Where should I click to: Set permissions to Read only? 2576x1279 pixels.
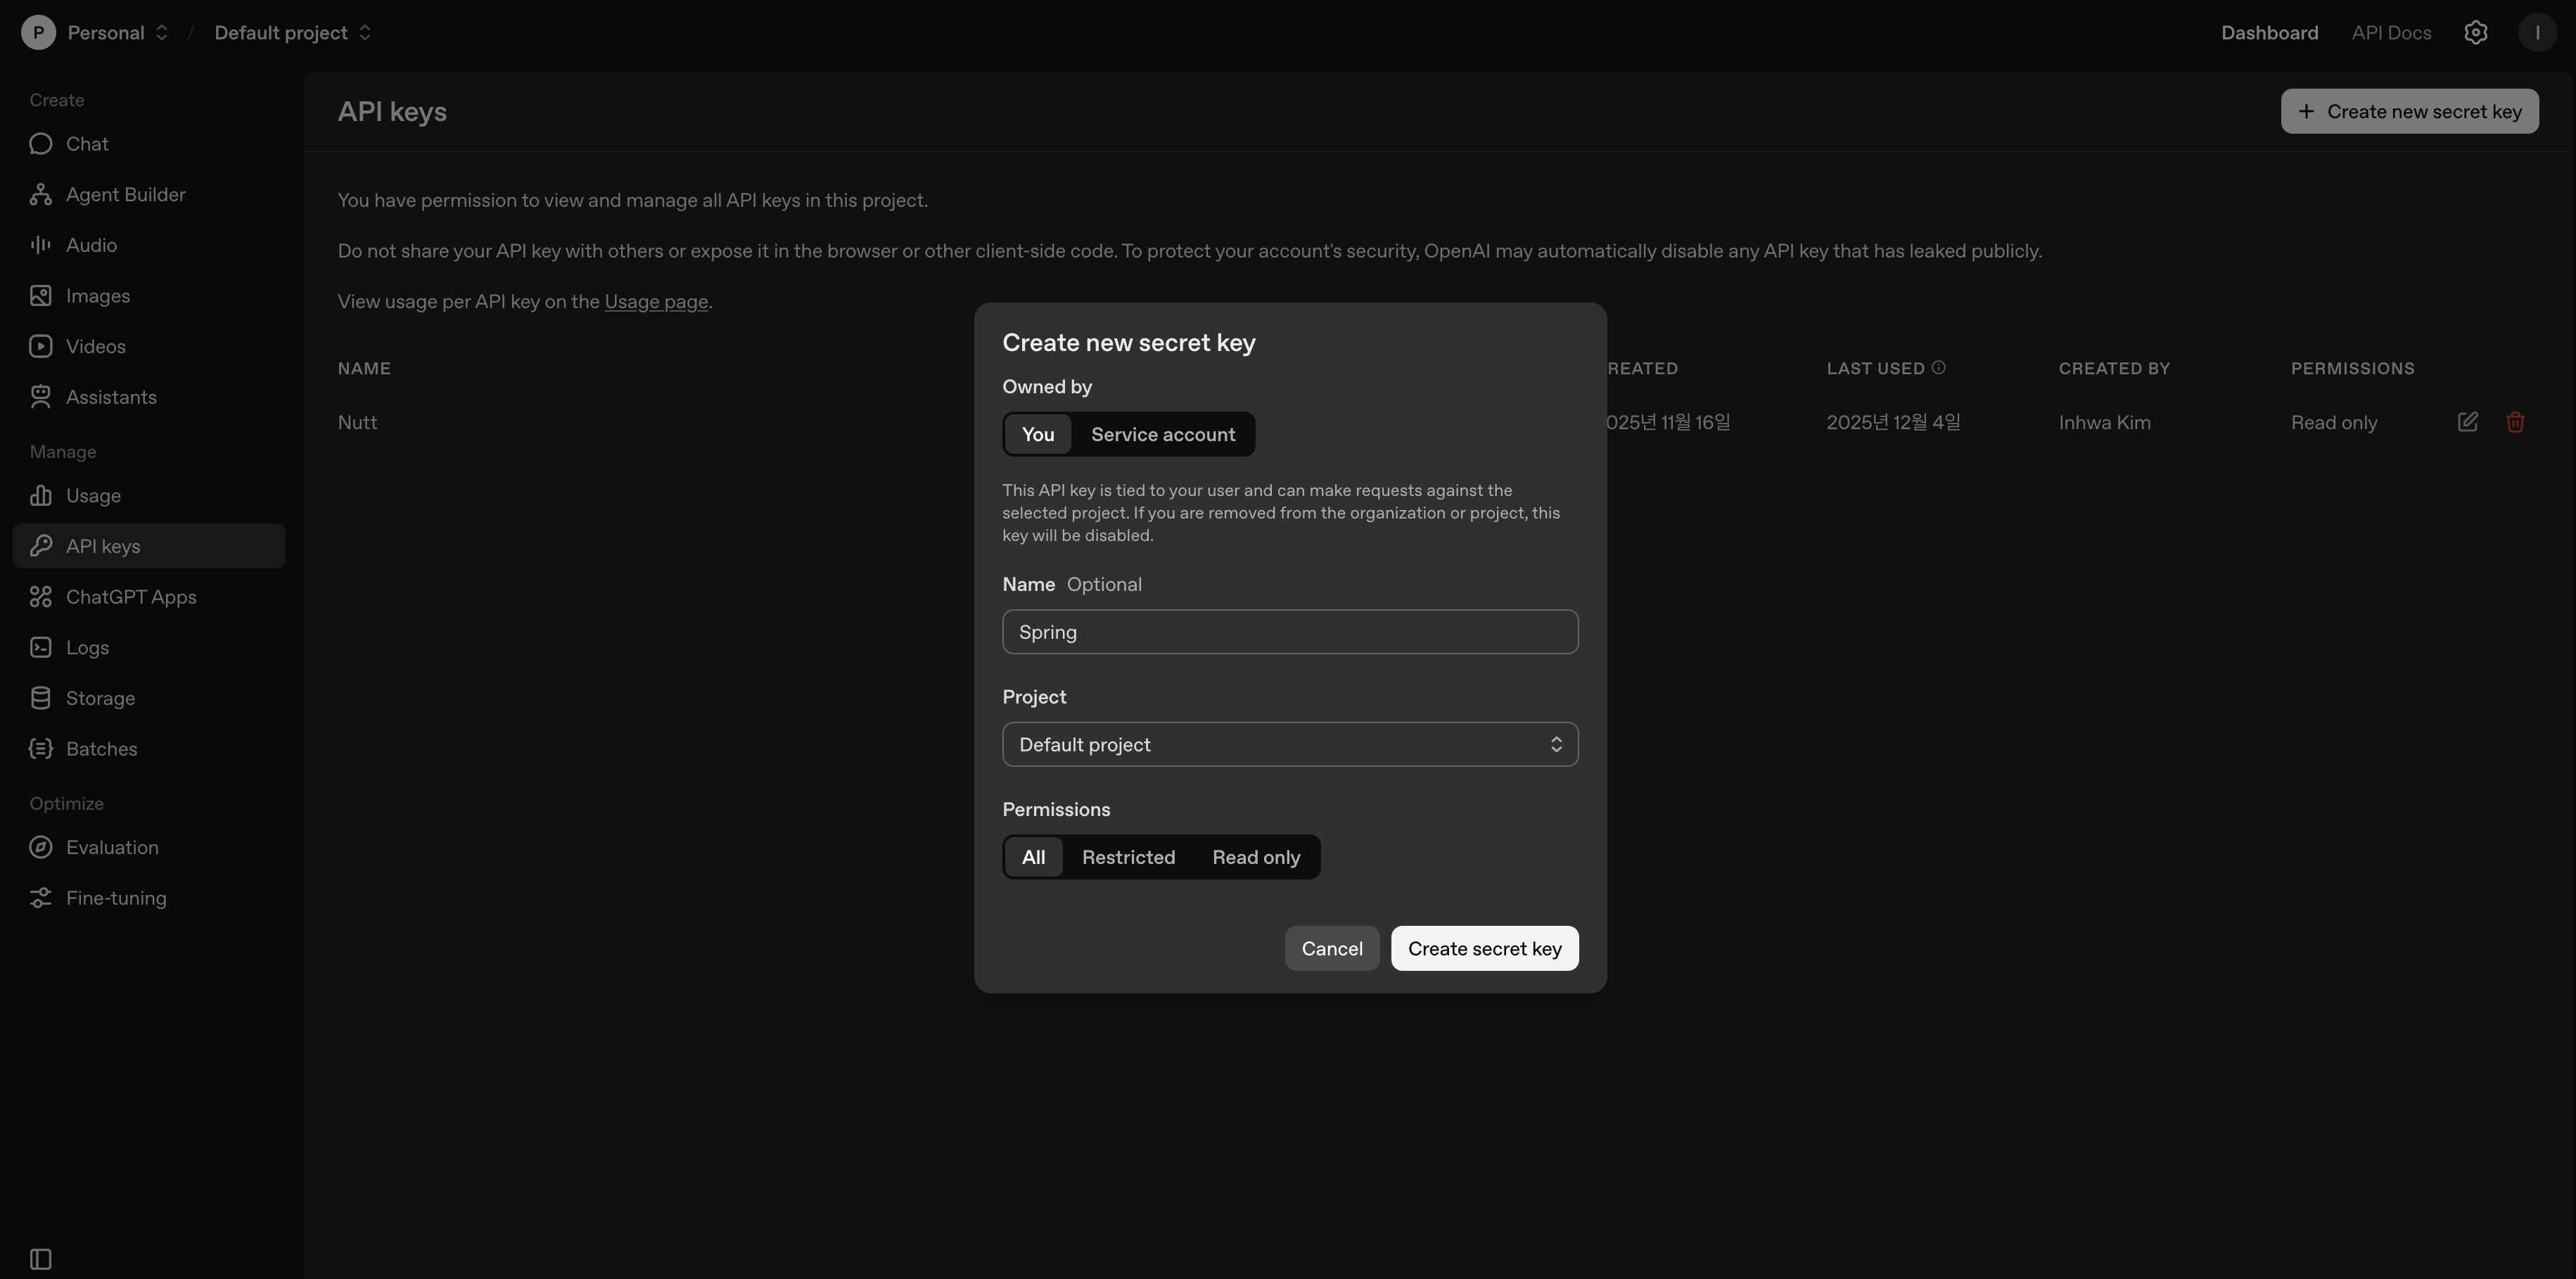point(1256,858)
